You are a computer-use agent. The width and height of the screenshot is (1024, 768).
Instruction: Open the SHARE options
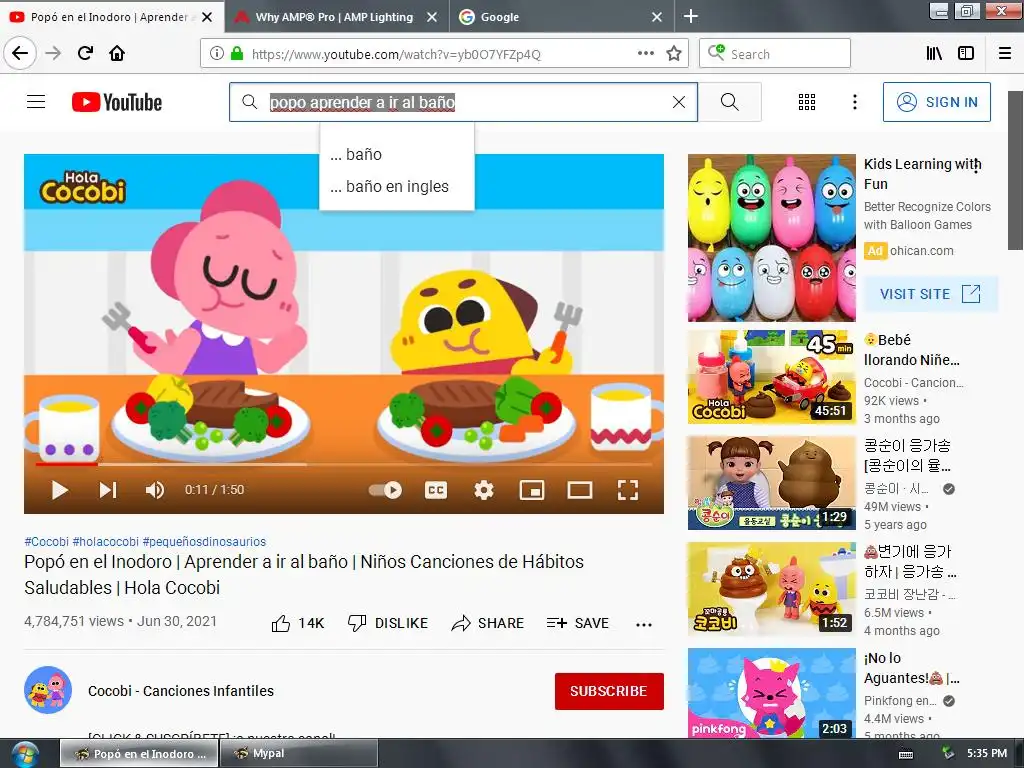[487, 623]
